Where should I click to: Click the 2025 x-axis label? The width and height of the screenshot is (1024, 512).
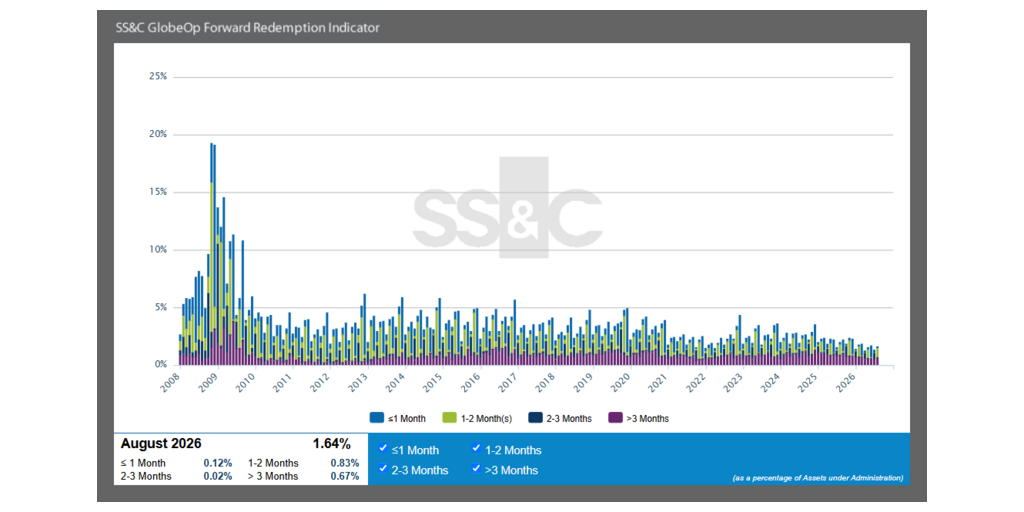click(807, 383)
